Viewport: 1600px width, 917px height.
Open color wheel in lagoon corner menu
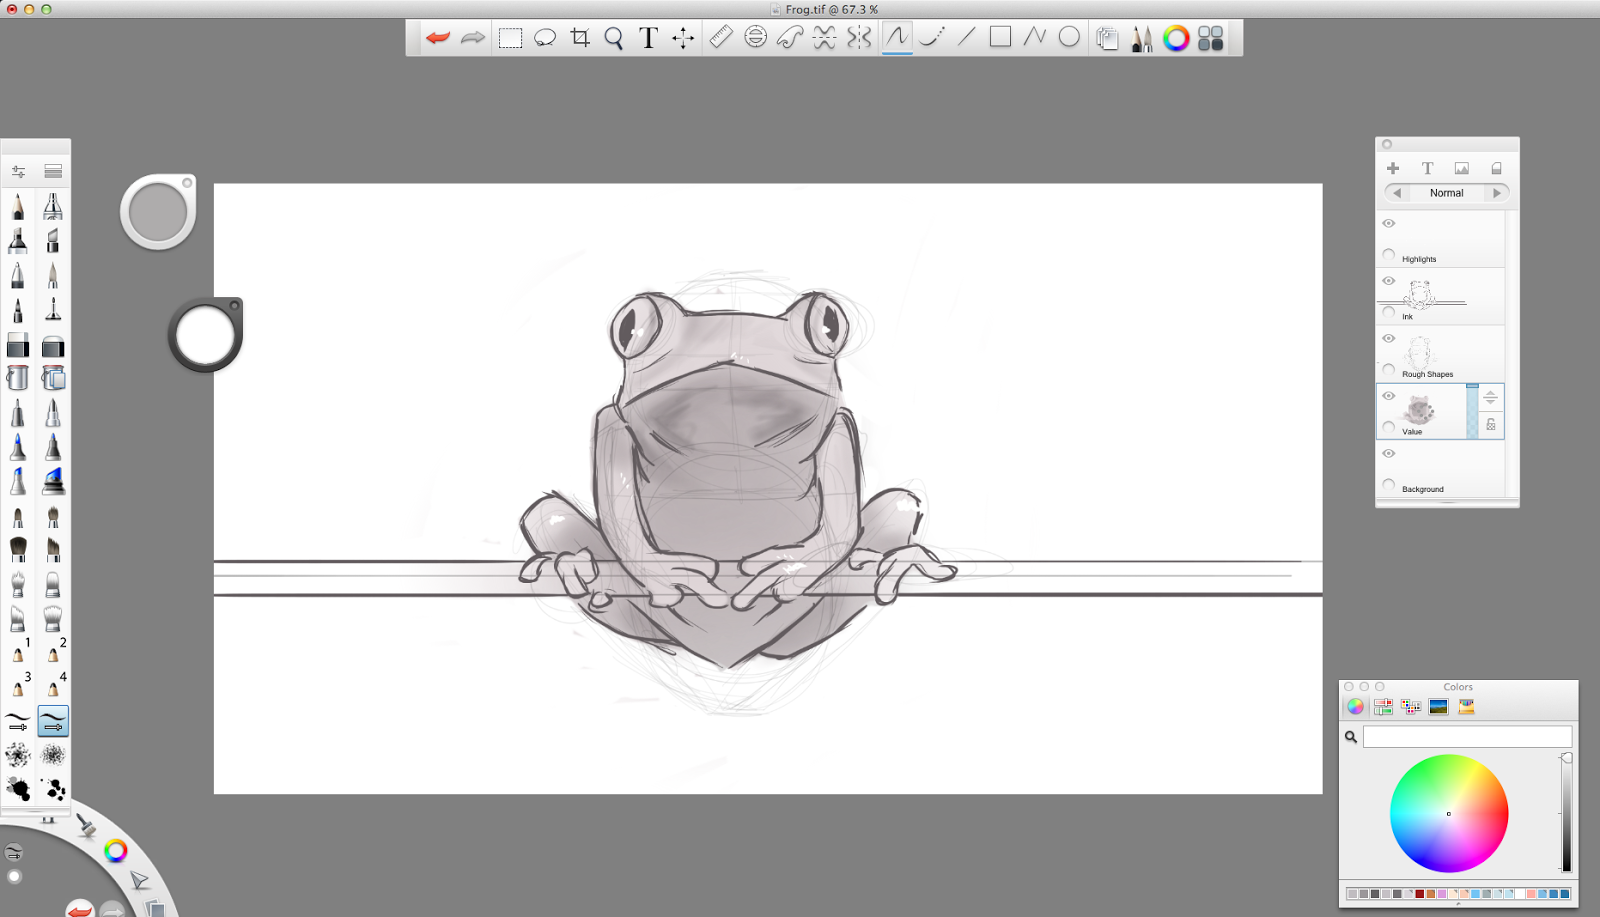116,851
